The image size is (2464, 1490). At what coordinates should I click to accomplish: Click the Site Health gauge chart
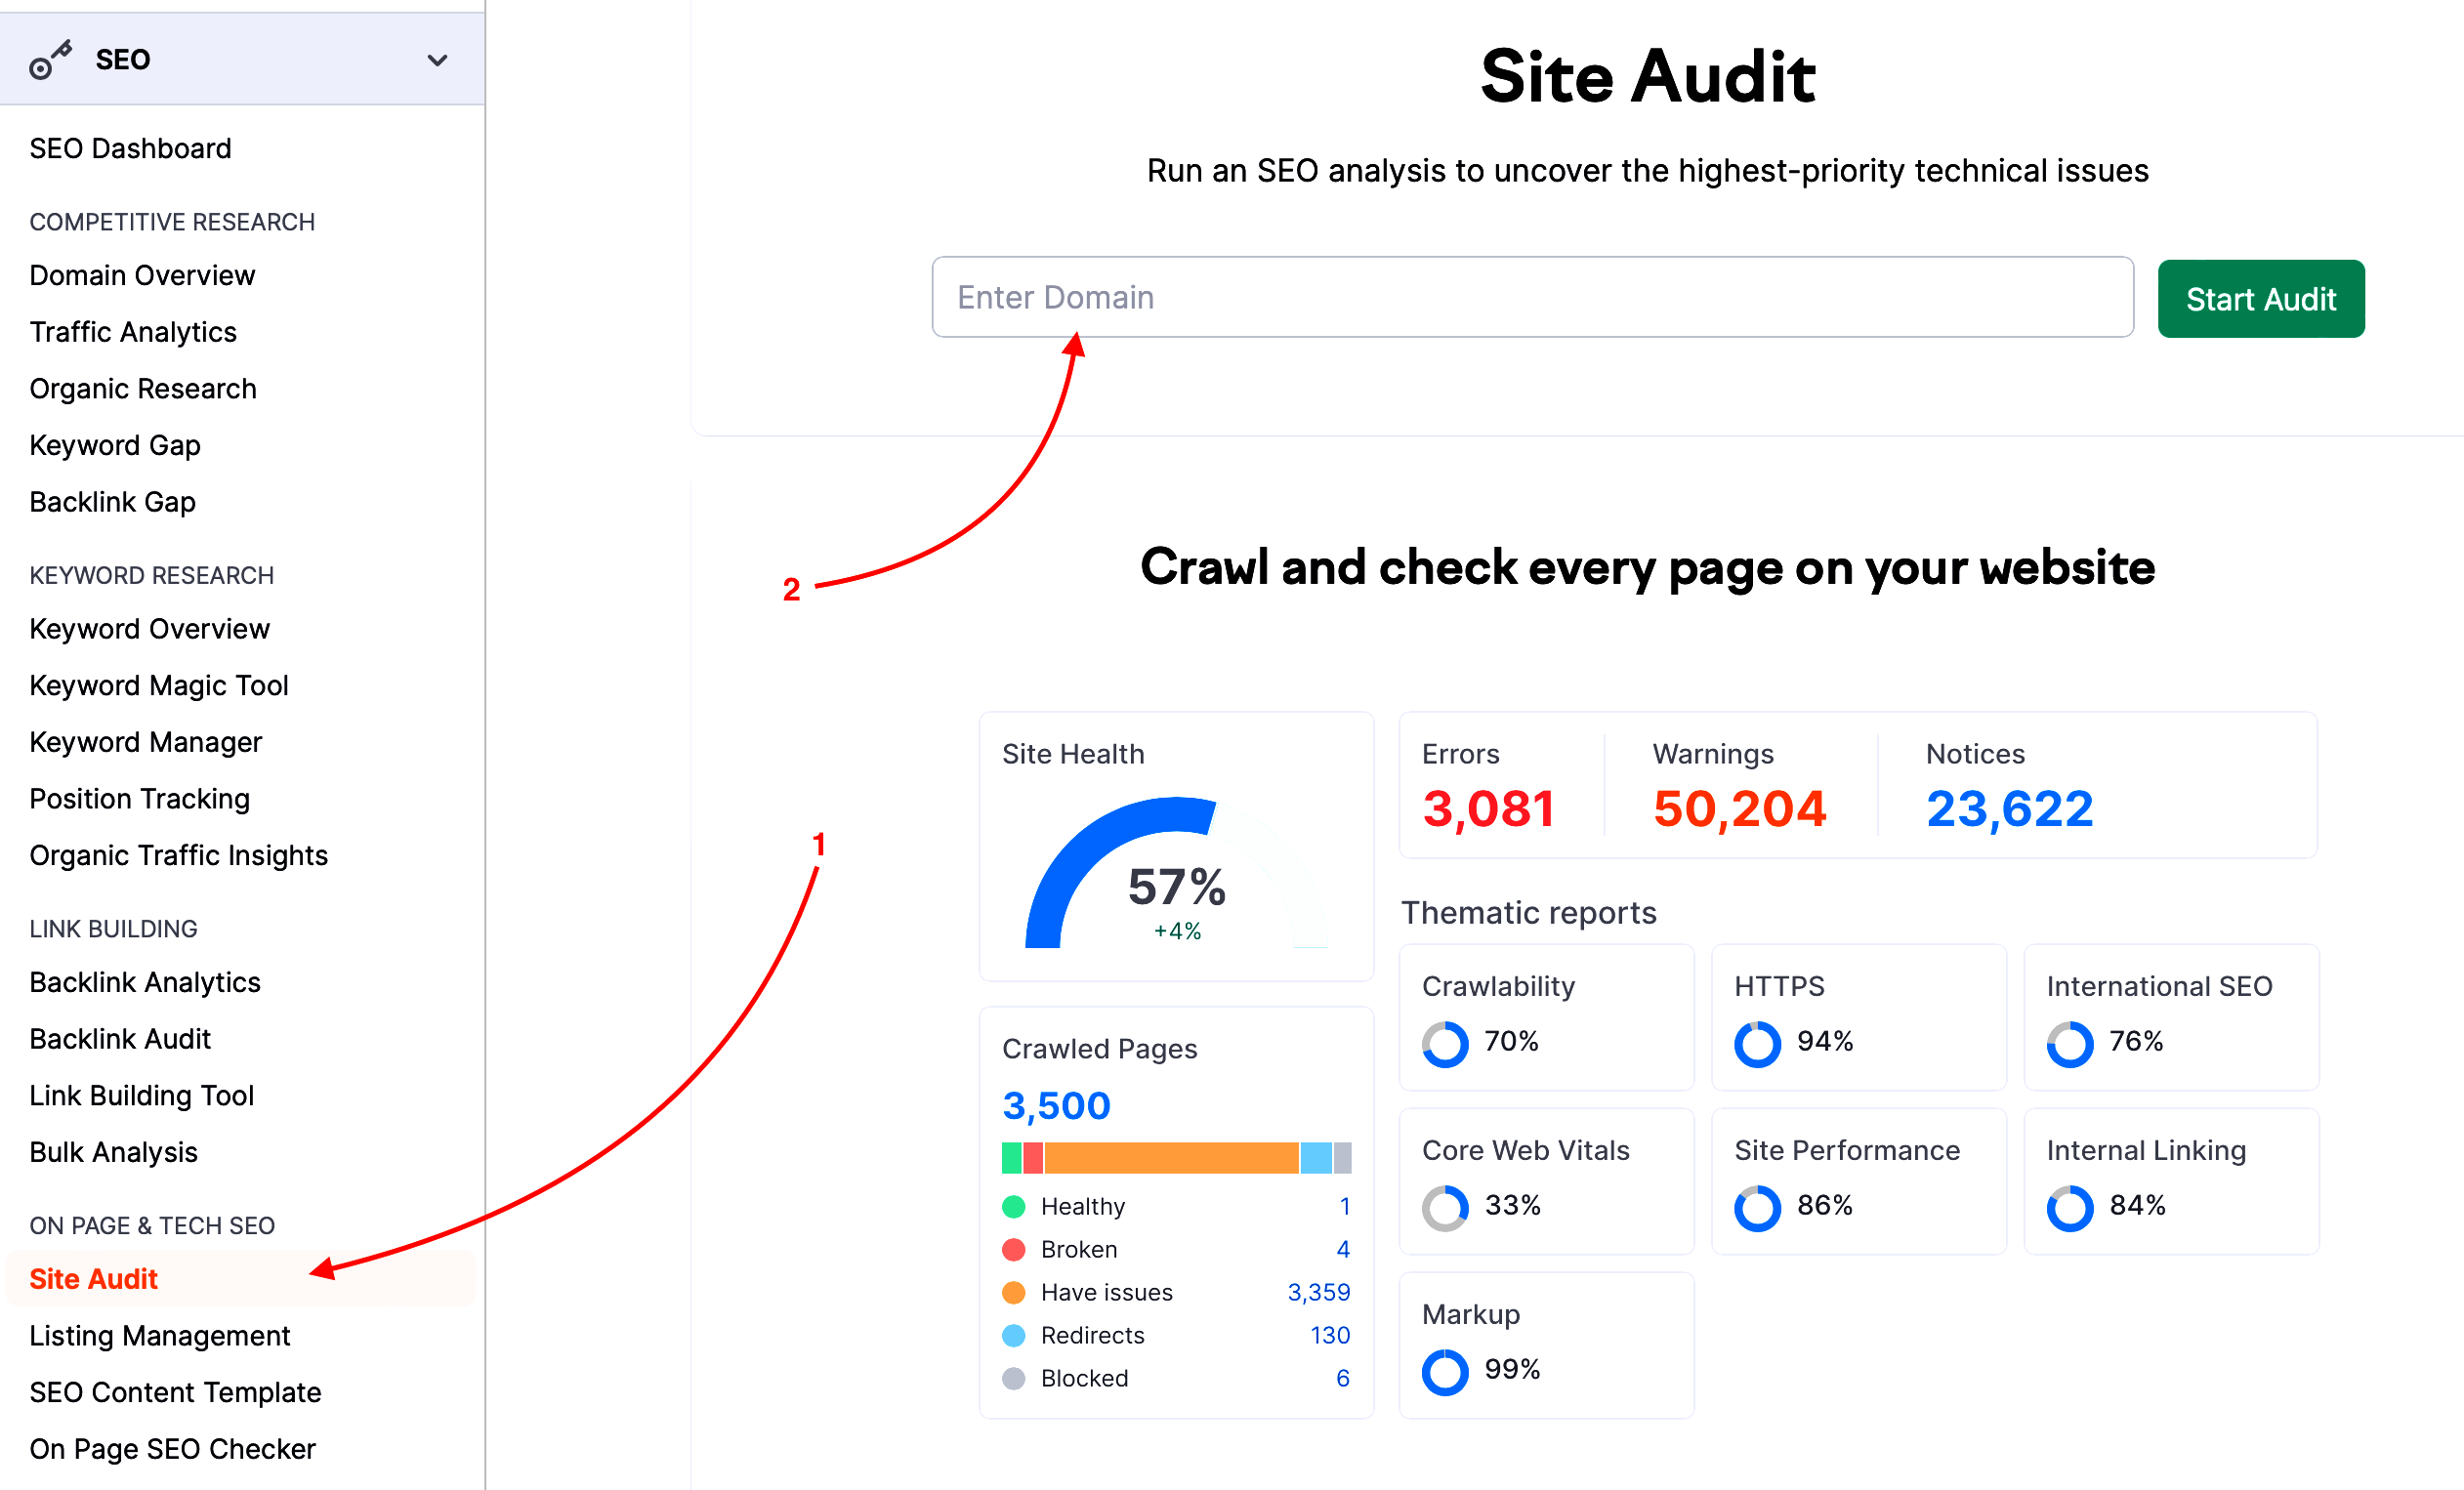pyautogui.click(x=1176, y=872)
